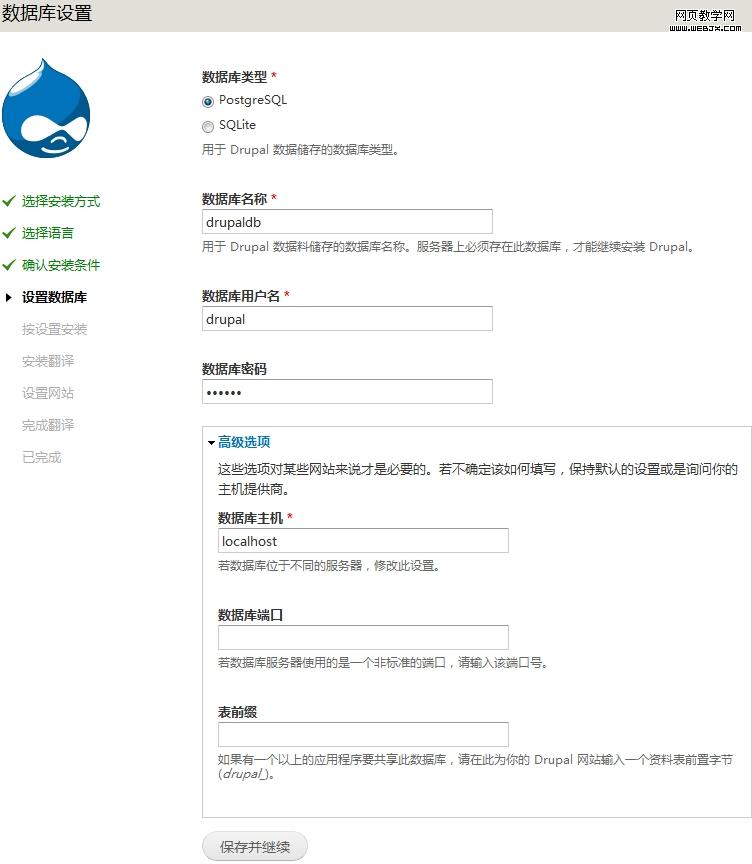Click the empty 表前缀 input field
The height and width of the screenshot is (864, 752).
(363, 735)
